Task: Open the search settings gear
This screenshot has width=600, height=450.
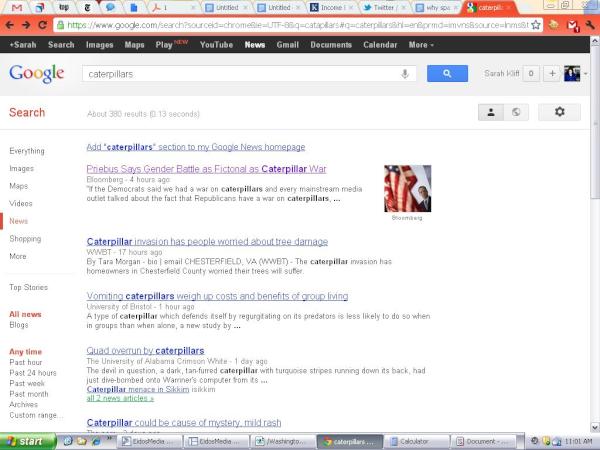Action: coord(559,112)
